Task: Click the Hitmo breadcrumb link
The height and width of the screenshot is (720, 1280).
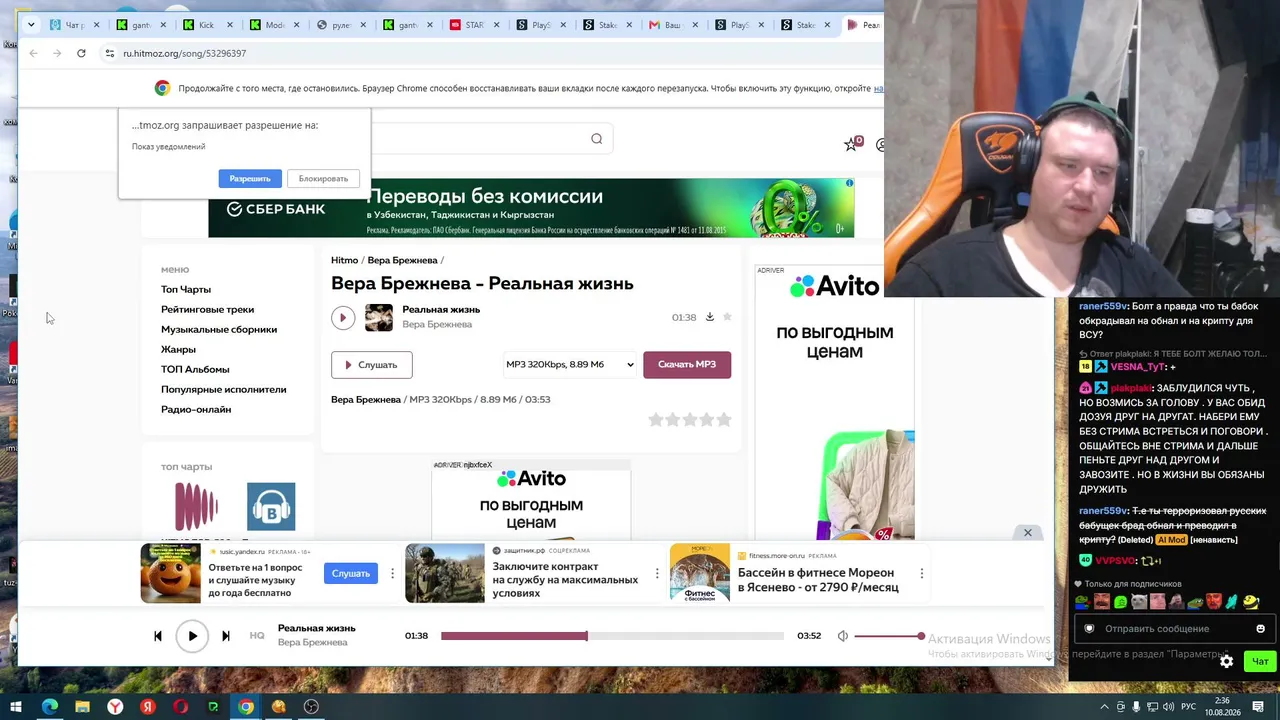Action: [344, 260]
